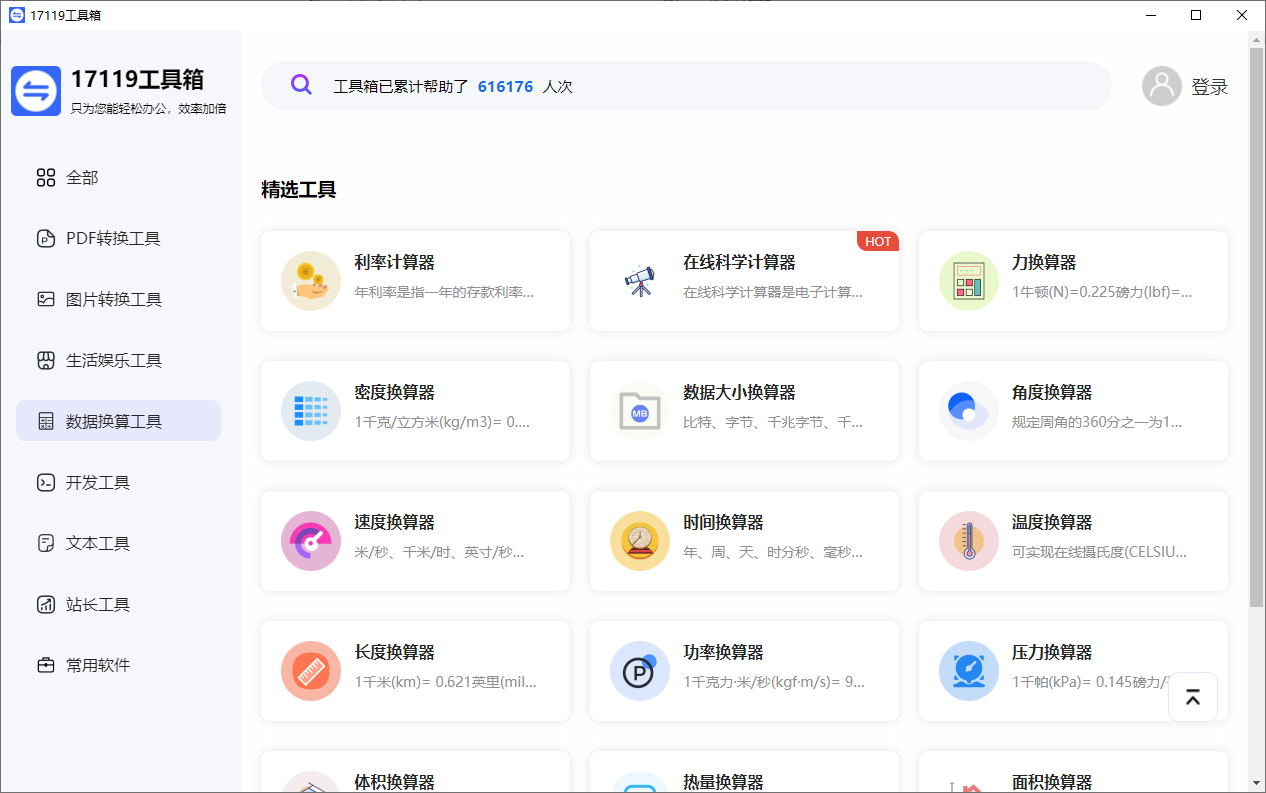Click the 速度换算器 title text
This screenshot has height=793, width=1266.
click(395, 523)
